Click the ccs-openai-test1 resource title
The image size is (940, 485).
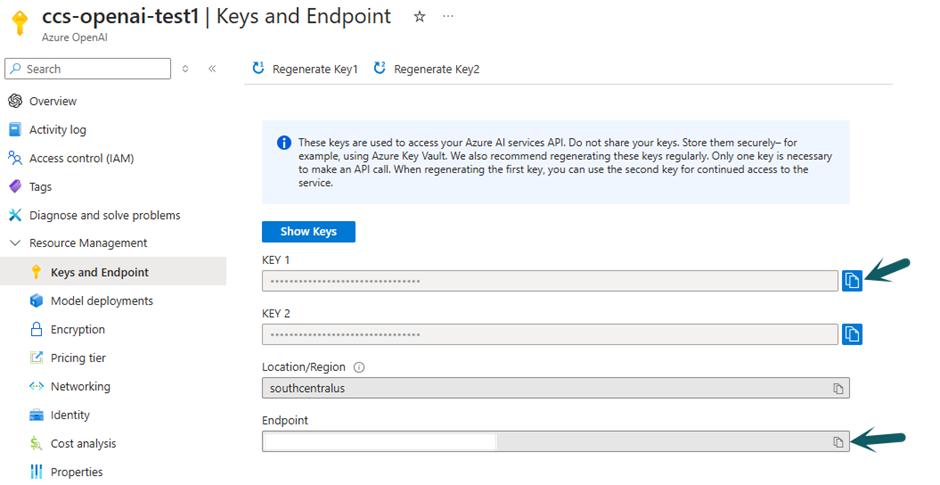click(x=120, y=16)
